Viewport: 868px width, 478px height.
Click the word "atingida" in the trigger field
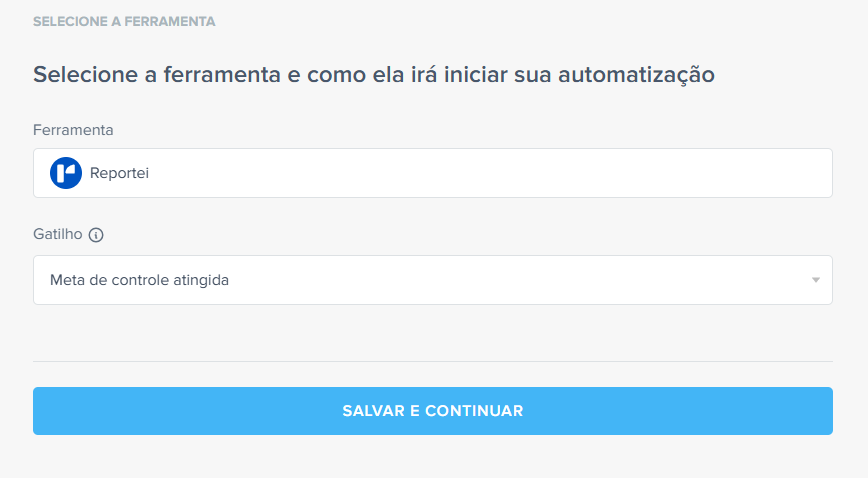pyautogui.click(x=200, y=280)
